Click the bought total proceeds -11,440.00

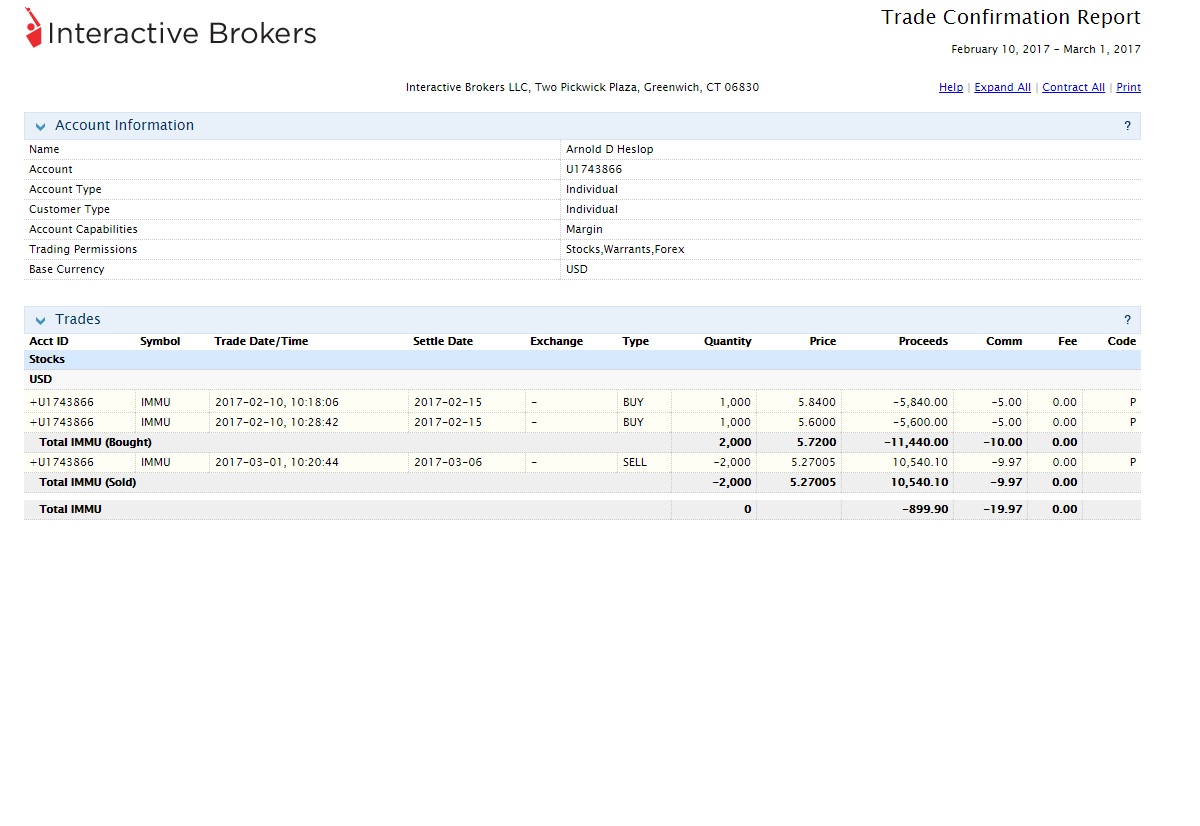click(x=916, y=442)
